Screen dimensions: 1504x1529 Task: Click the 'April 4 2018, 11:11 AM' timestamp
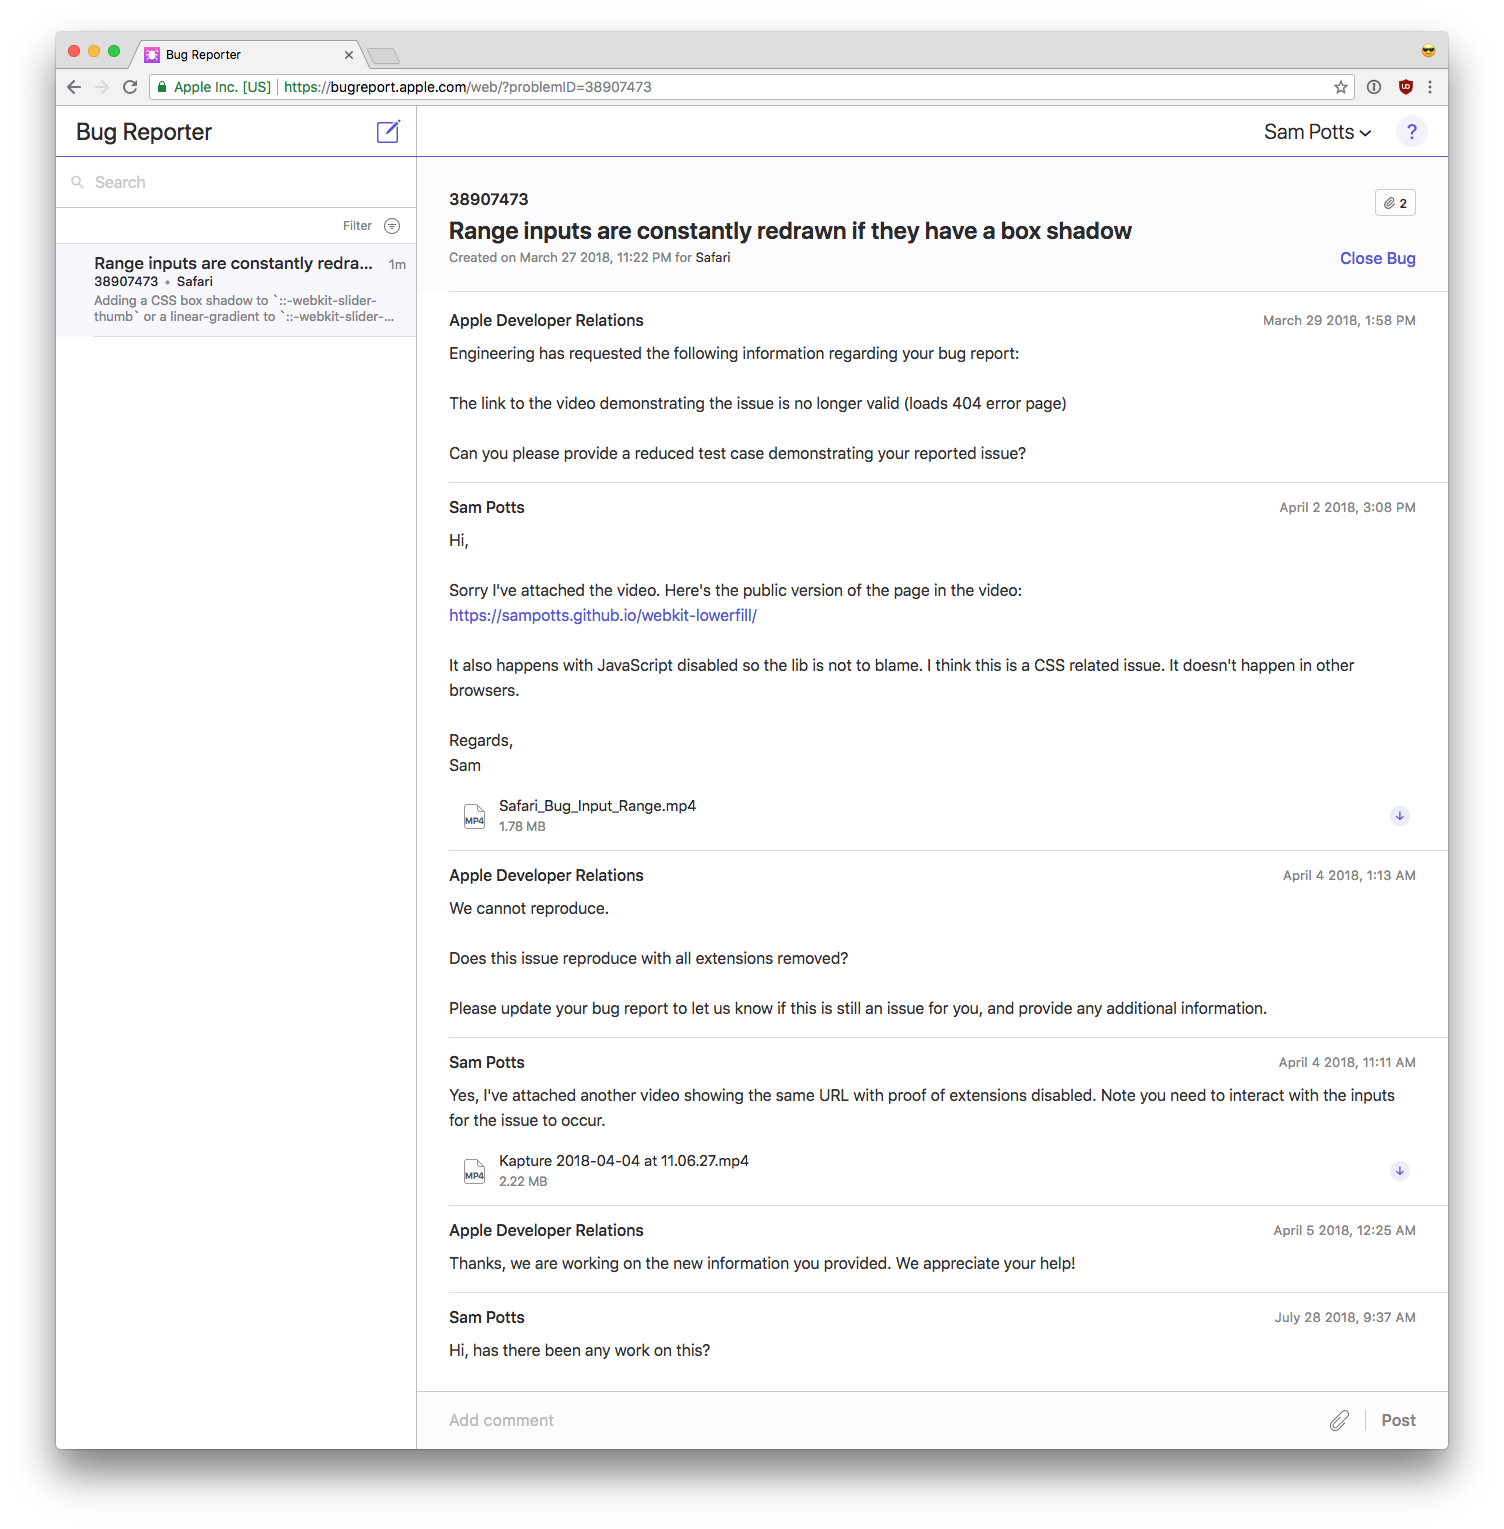(x=1347, y=1062)
